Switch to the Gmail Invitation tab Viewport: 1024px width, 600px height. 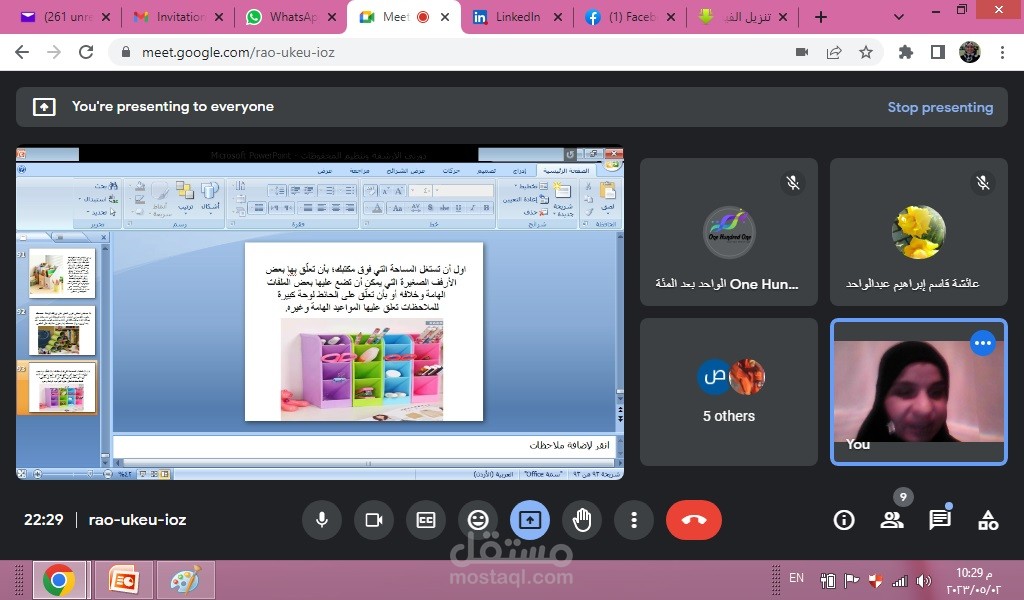(178, 17)
